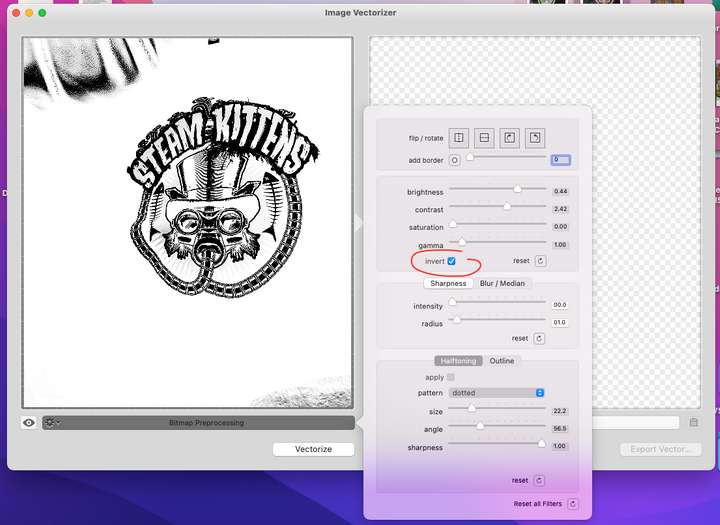Click the Reset all Filters icon

click(573, 504)
